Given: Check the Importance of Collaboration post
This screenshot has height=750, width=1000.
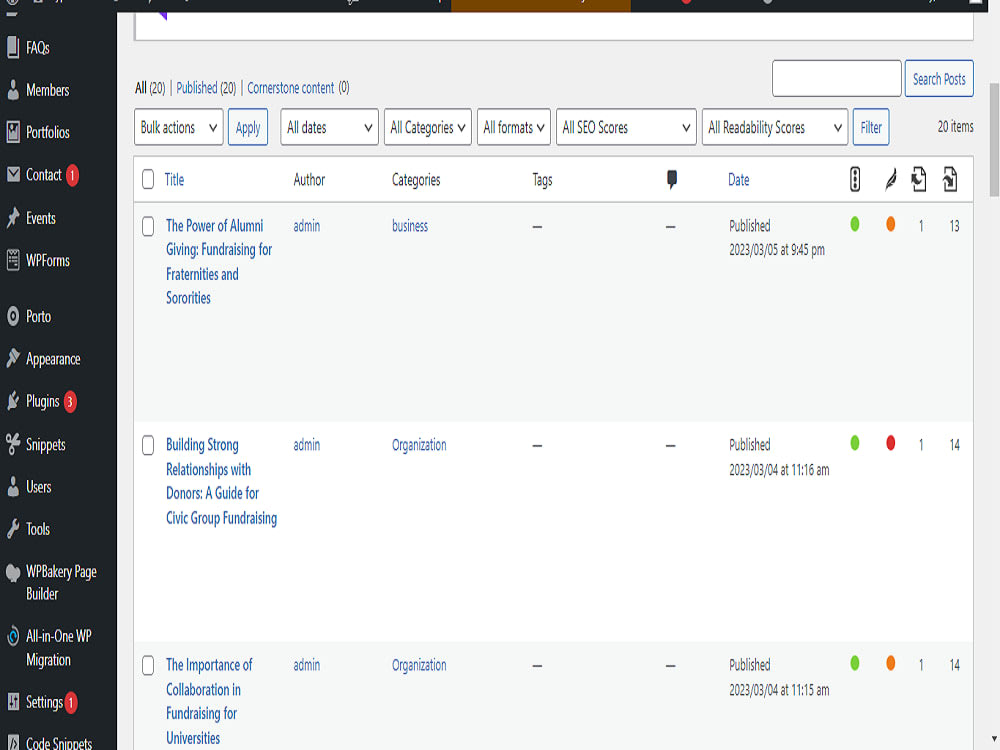Looking at the screenshot, I should tap(148, 665).
